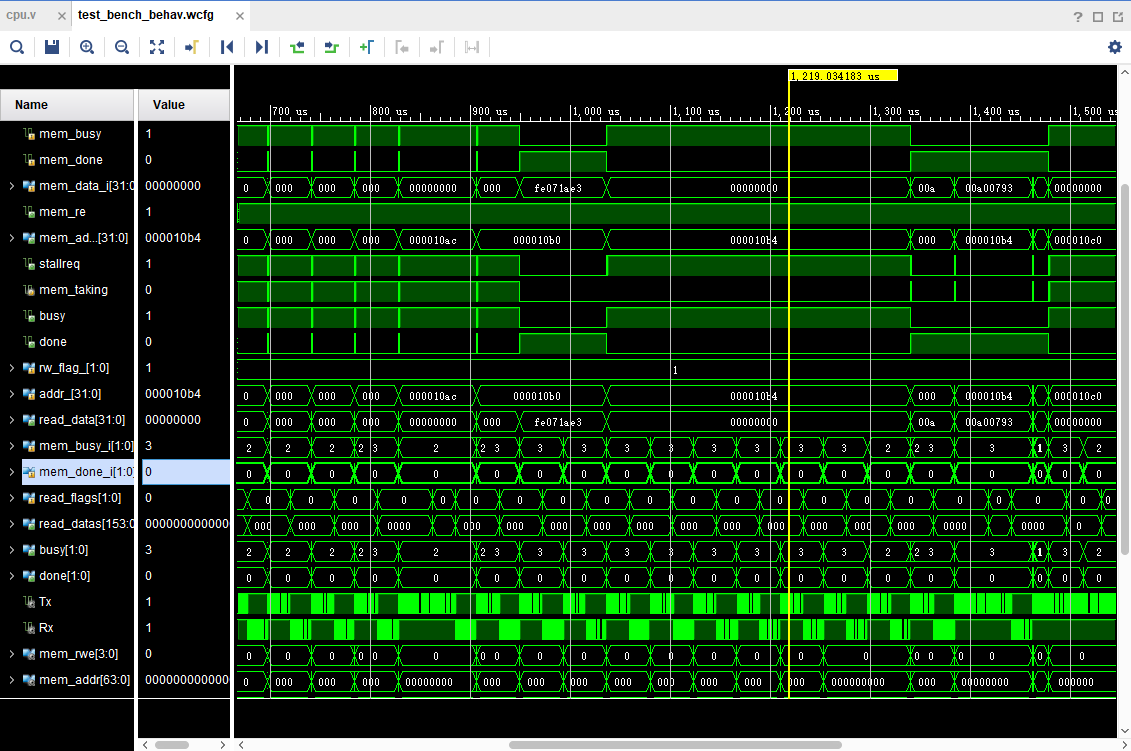Click the waveform horizontal scrollbar thumb
The image size is (1131, 751).
[675, 745]
